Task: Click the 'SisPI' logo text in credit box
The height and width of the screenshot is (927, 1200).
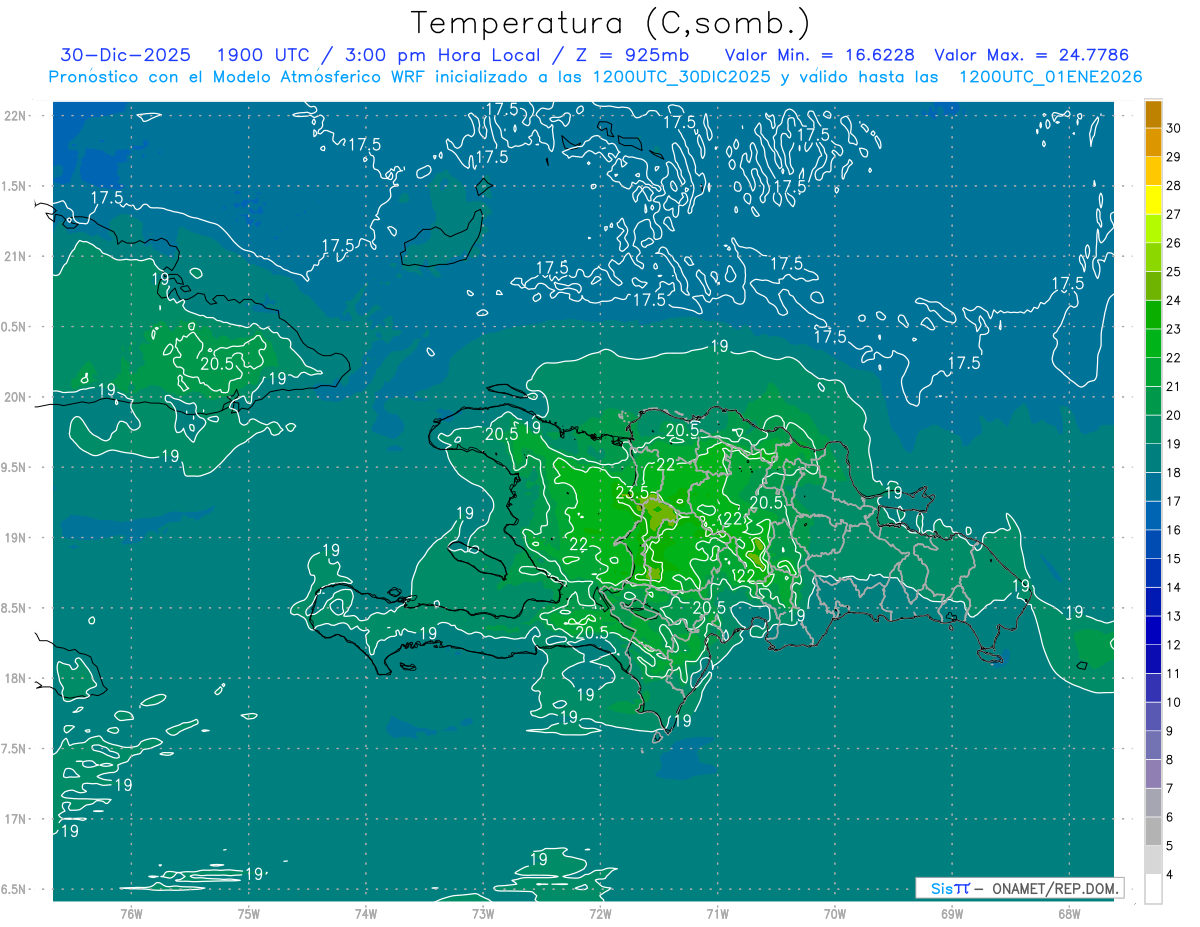Action: tap(950, 888)
